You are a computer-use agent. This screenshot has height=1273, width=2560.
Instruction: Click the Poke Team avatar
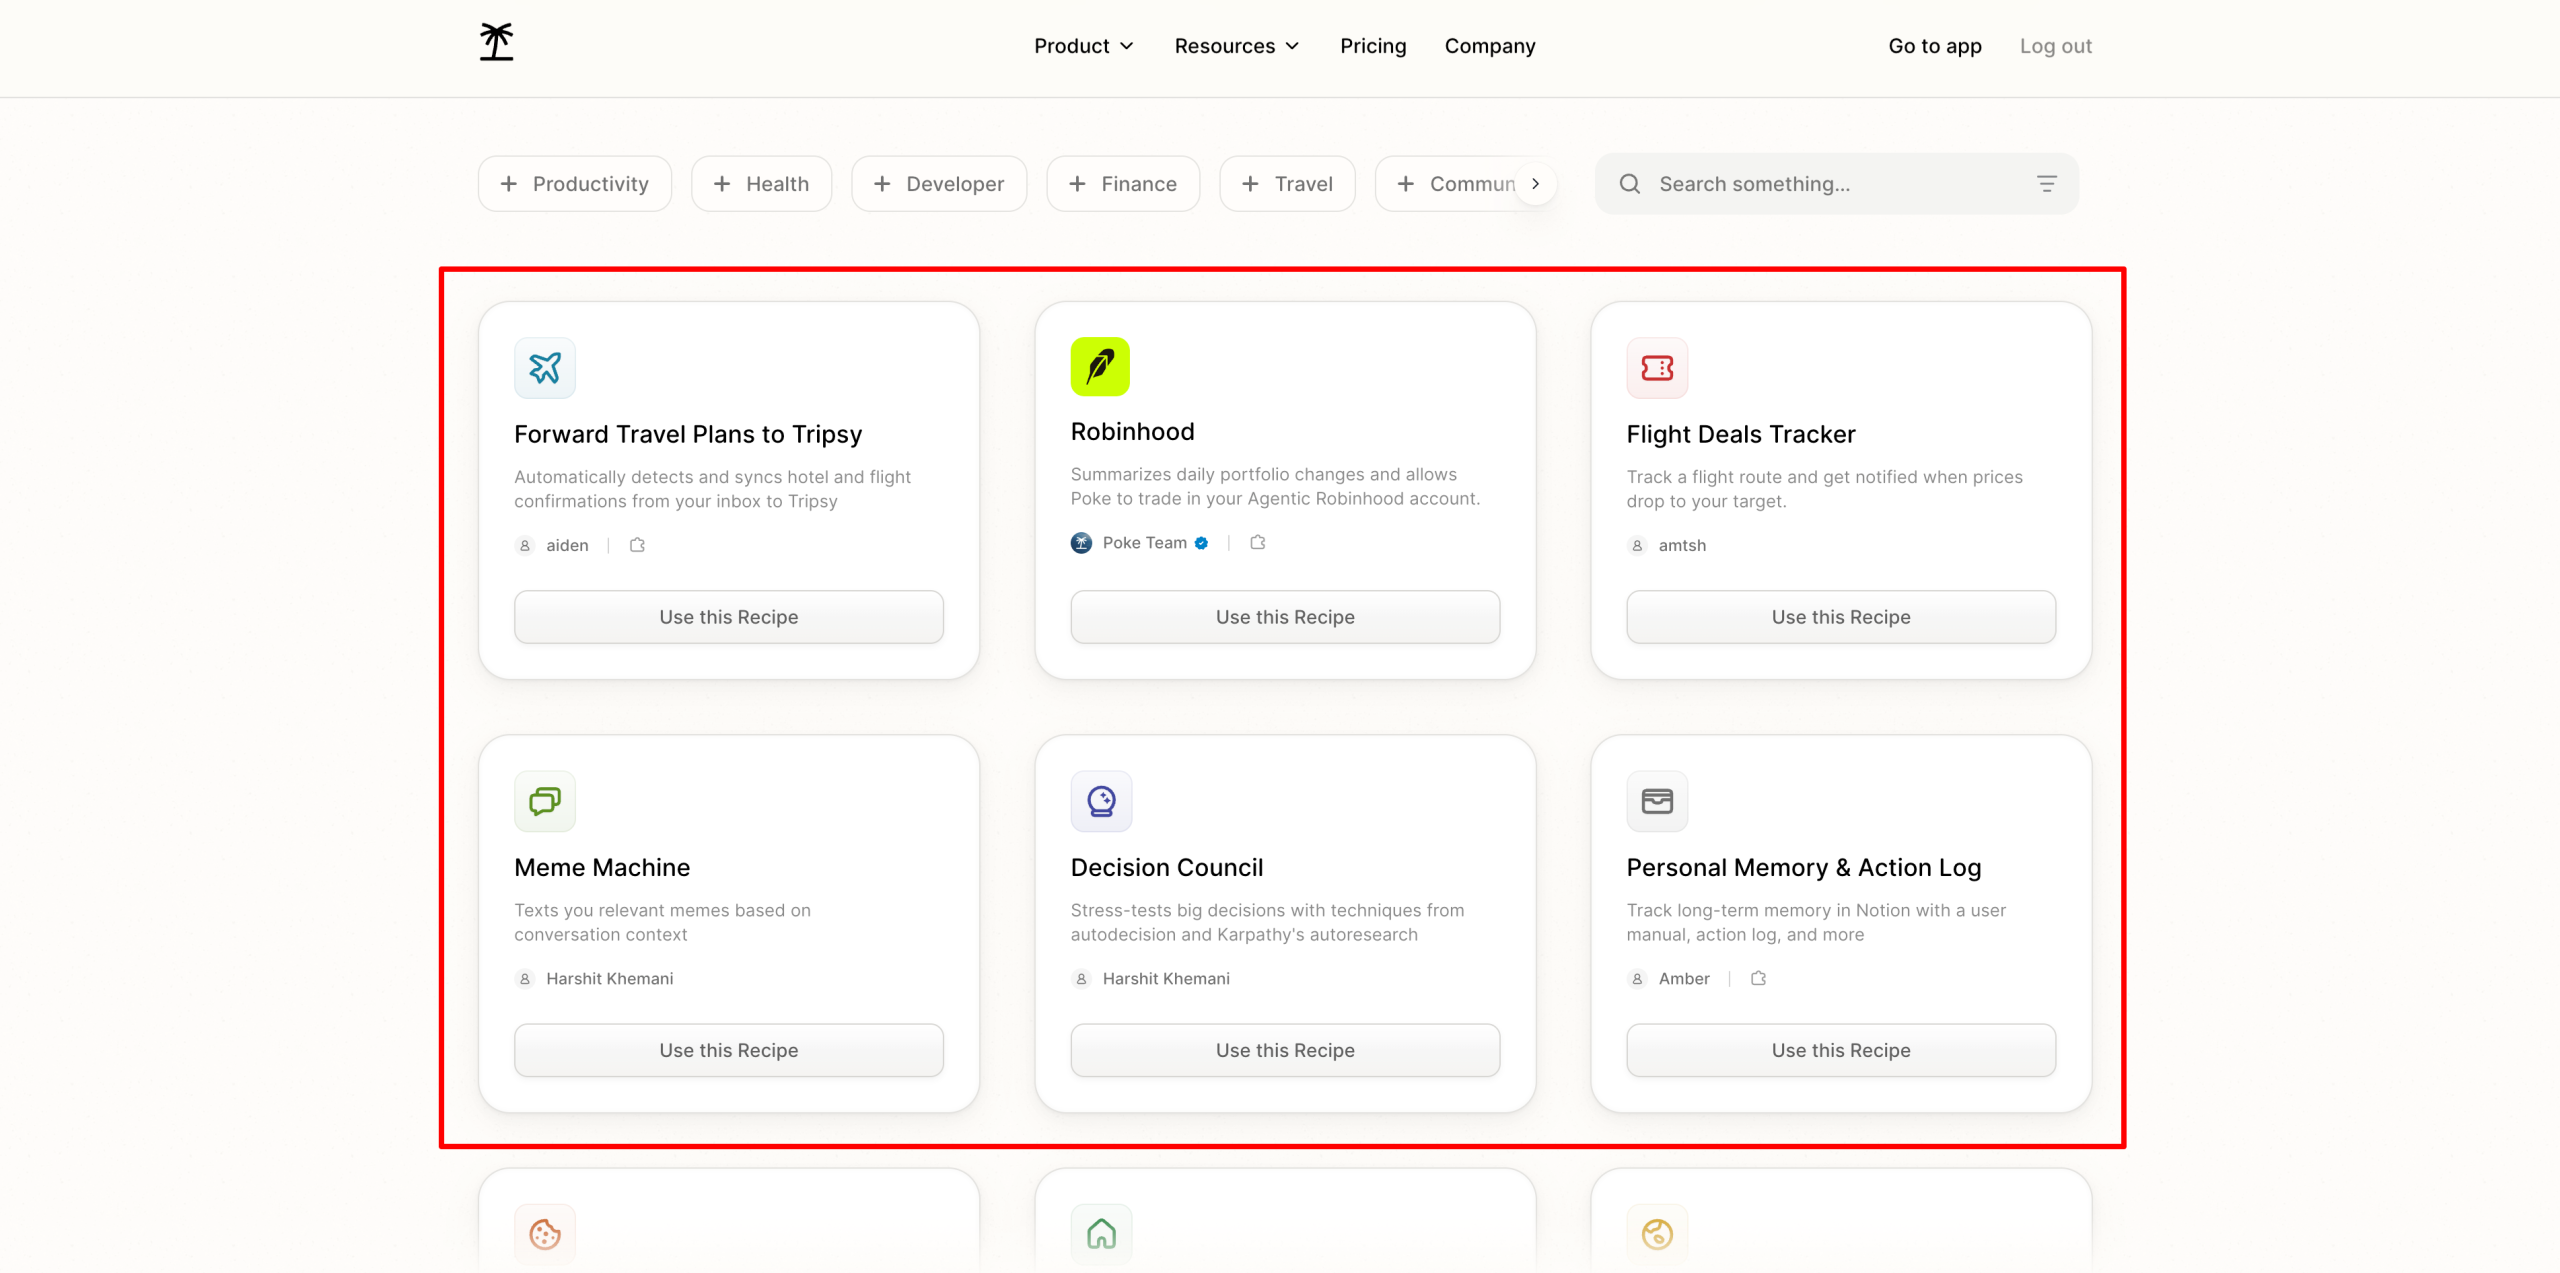[x=1081, y=543]
